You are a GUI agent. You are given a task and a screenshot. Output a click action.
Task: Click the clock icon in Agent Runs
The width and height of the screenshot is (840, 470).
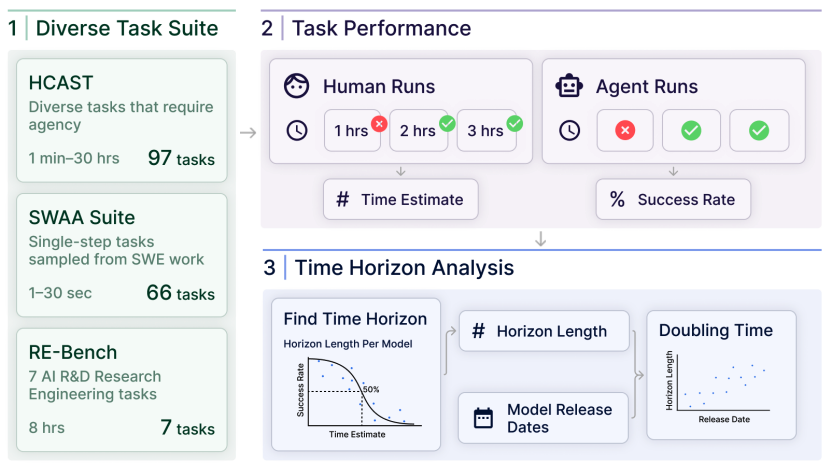tap(569, 130)
